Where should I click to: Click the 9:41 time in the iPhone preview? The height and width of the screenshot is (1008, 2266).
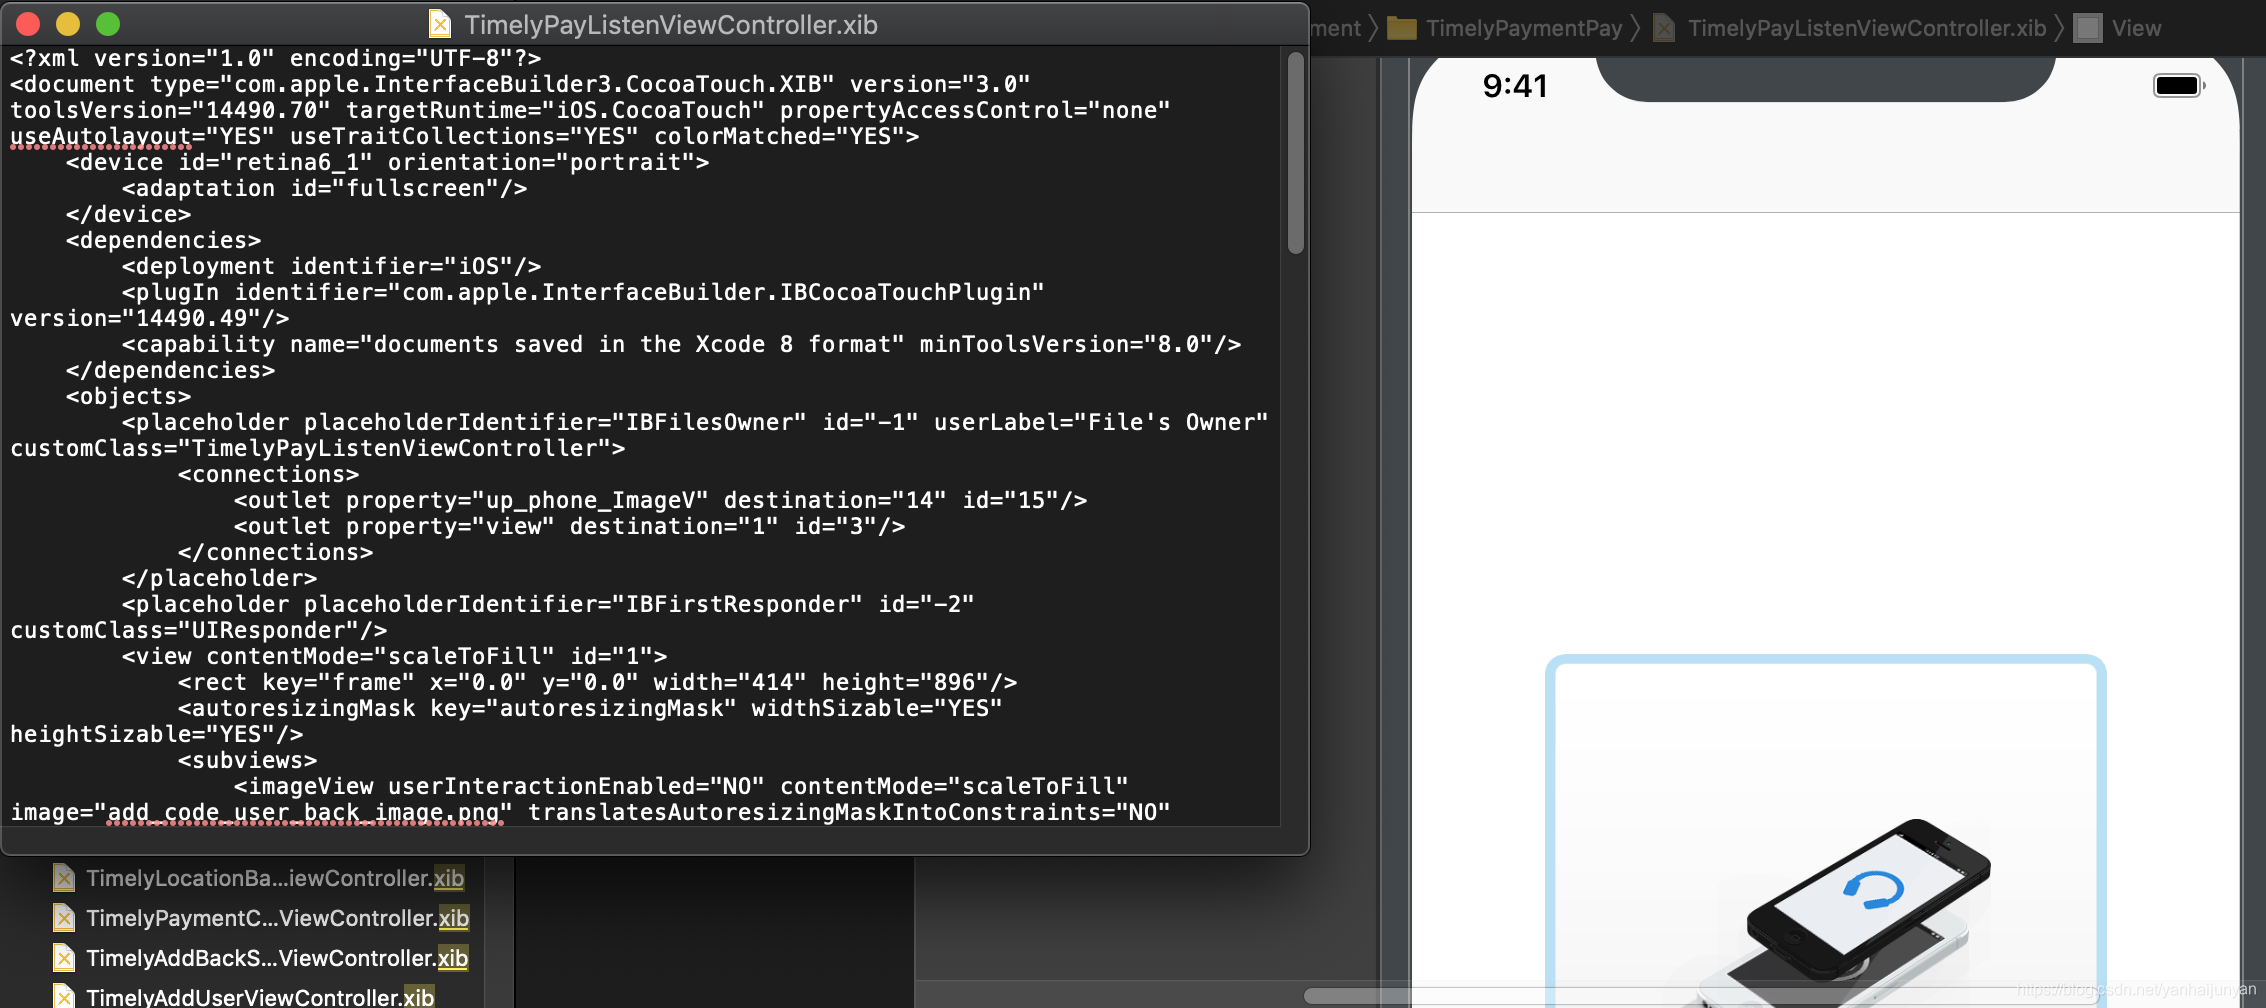[1515, 86]
